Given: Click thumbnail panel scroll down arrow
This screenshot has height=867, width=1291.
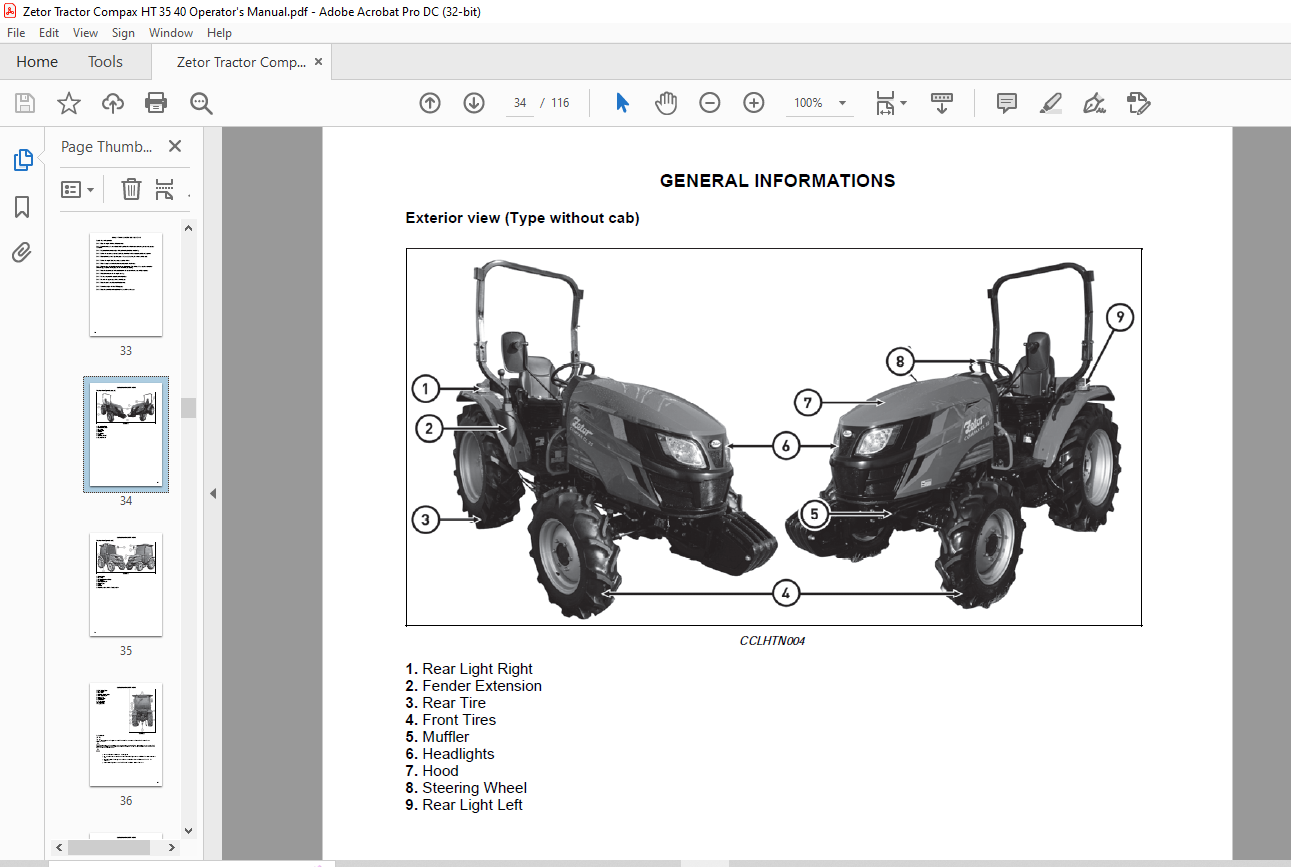Looking at the screenshot, I should [188, 830].
